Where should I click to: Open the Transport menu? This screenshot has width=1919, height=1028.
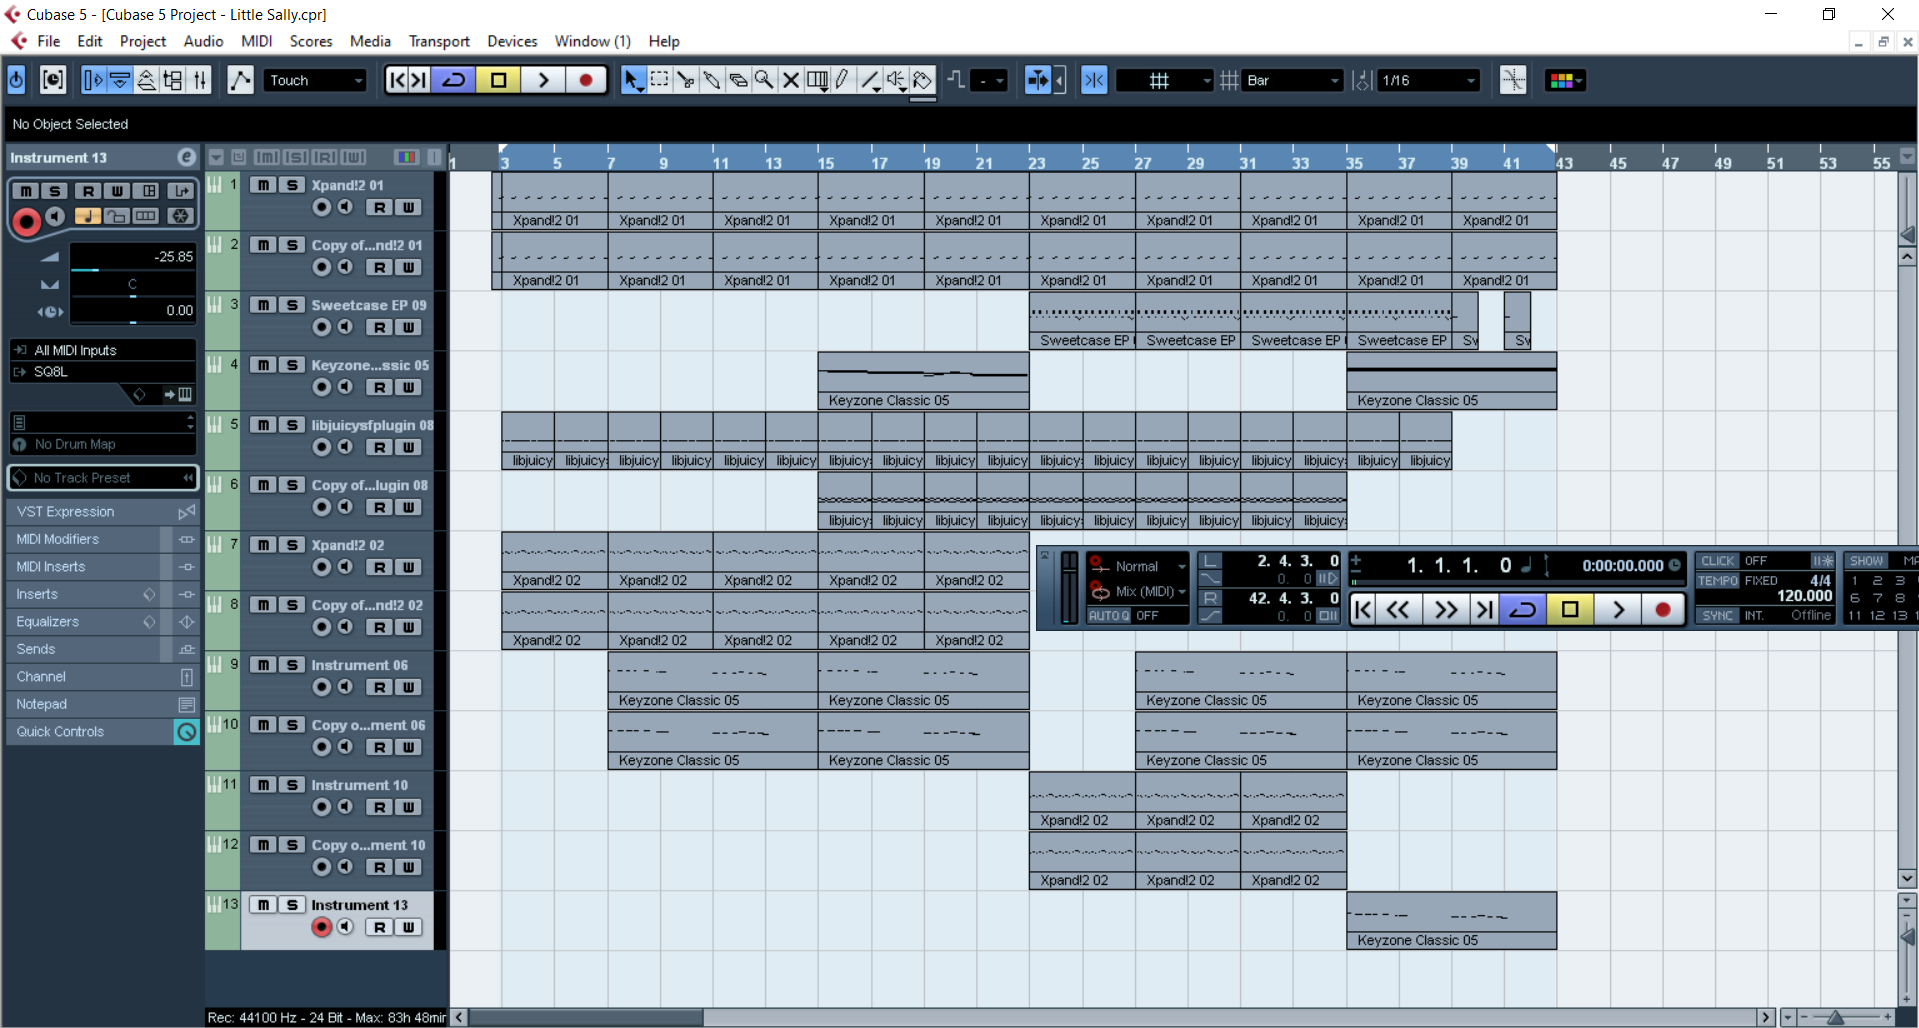pyautogui.click(x=439, y=41)
